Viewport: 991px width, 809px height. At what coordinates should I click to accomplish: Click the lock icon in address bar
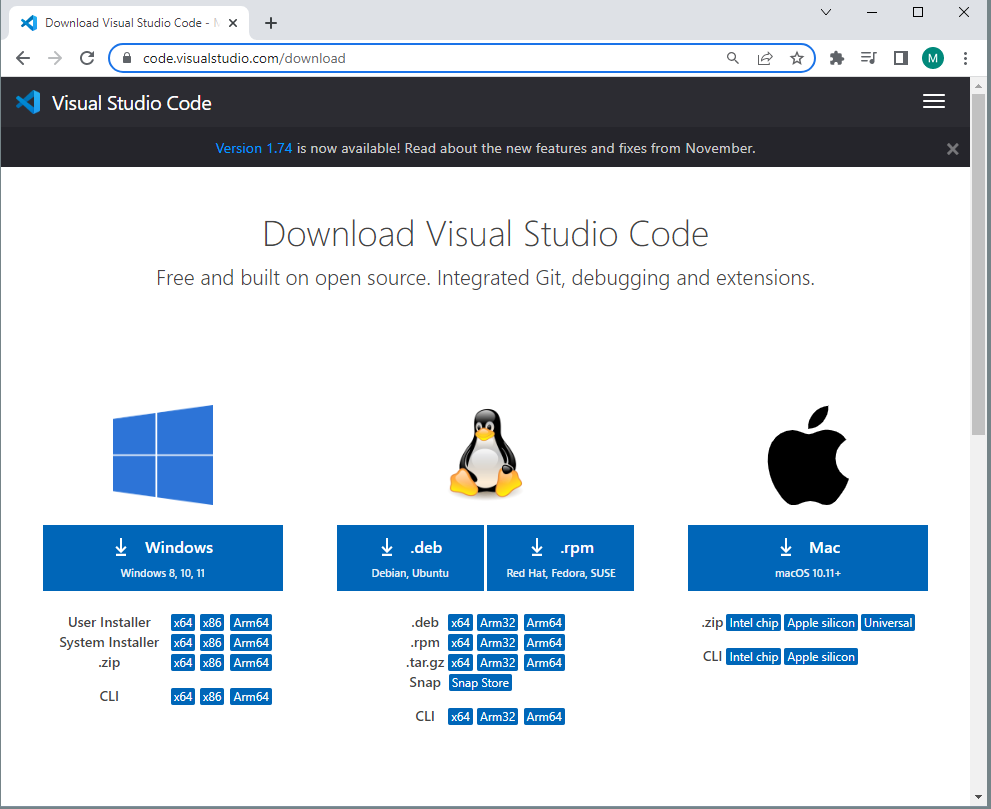(127, 58)
